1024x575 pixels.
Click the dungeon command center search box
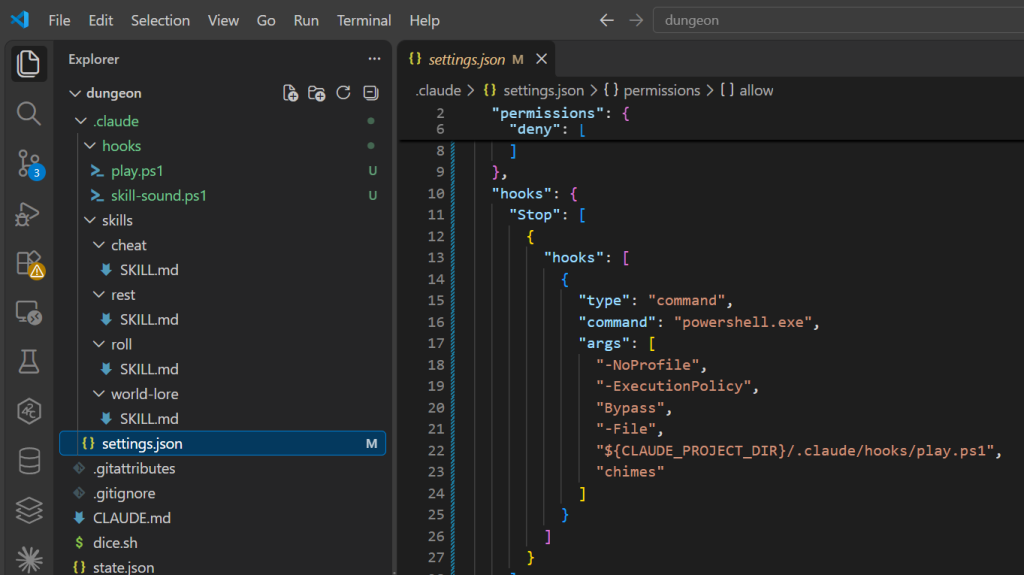839,20
